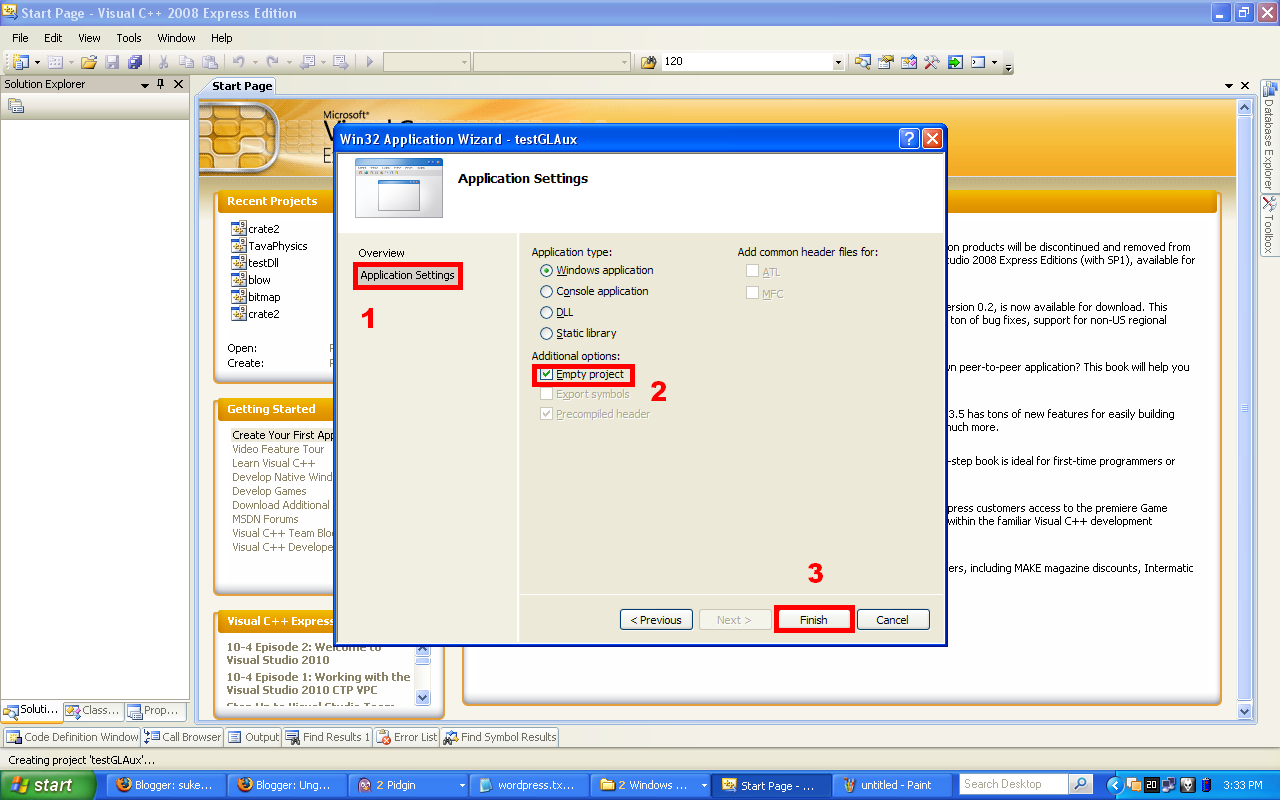The height and width of the screenshot is (800, 1280).
Task: Expand the New Project button dropdown arrow
Action: click(37, 62)
